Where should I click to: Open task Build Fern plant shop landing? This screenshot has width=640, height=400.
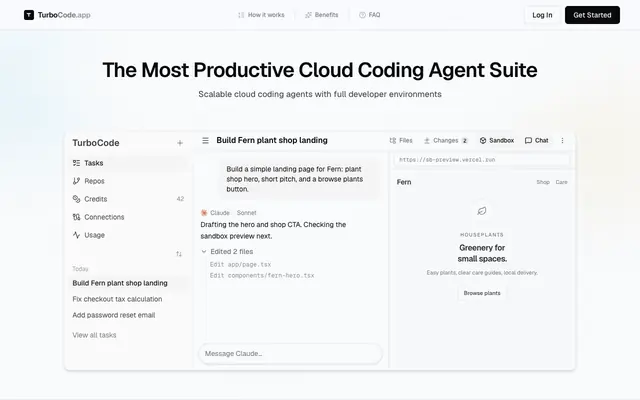click(x=129, y=283)
